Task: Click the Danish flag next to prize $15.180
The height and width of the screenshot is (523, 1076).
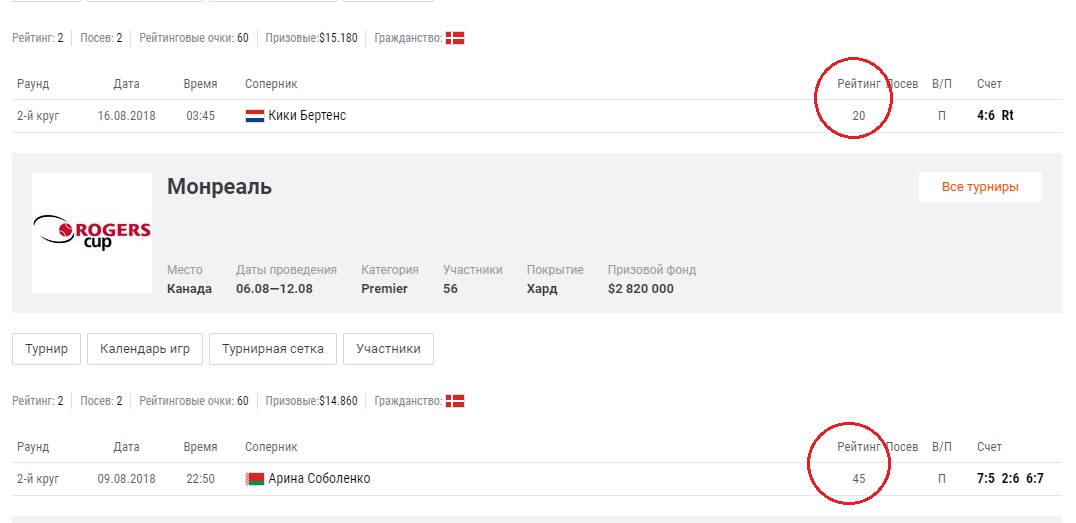Action: (455, 38)
